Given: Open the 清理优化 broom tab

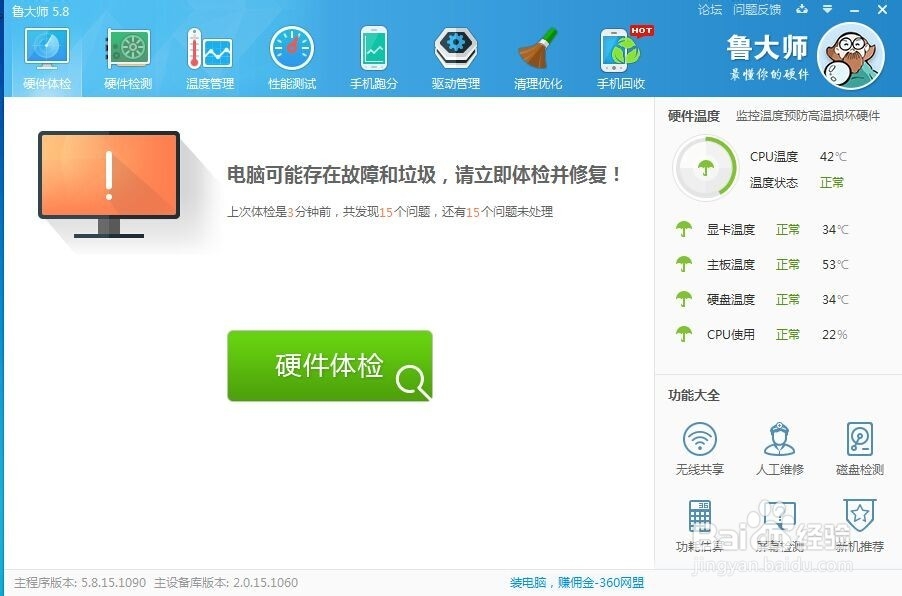Looking at the screenshot, I should point(538,58).
